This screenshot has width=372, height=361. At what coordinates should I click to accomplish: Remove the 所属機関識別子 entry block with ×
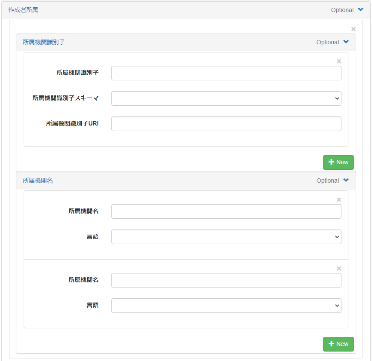point(339,61)
